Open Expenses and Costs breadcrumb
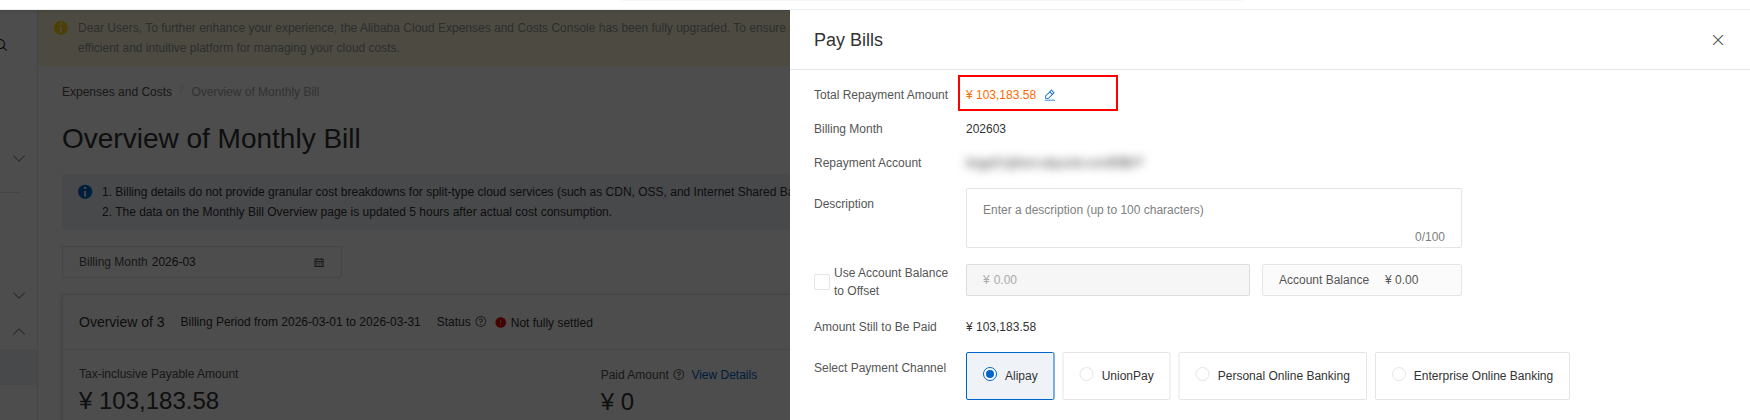 [117, 92]
